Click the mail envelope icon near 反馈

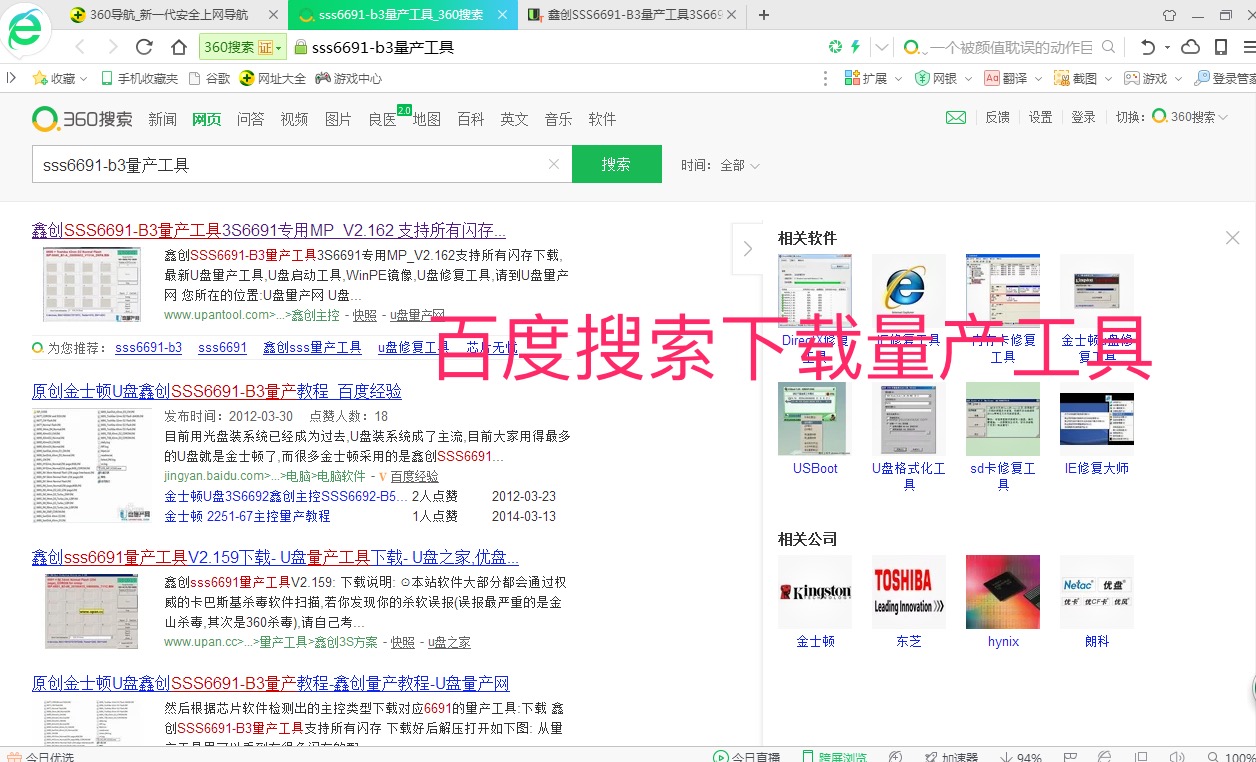955,117
